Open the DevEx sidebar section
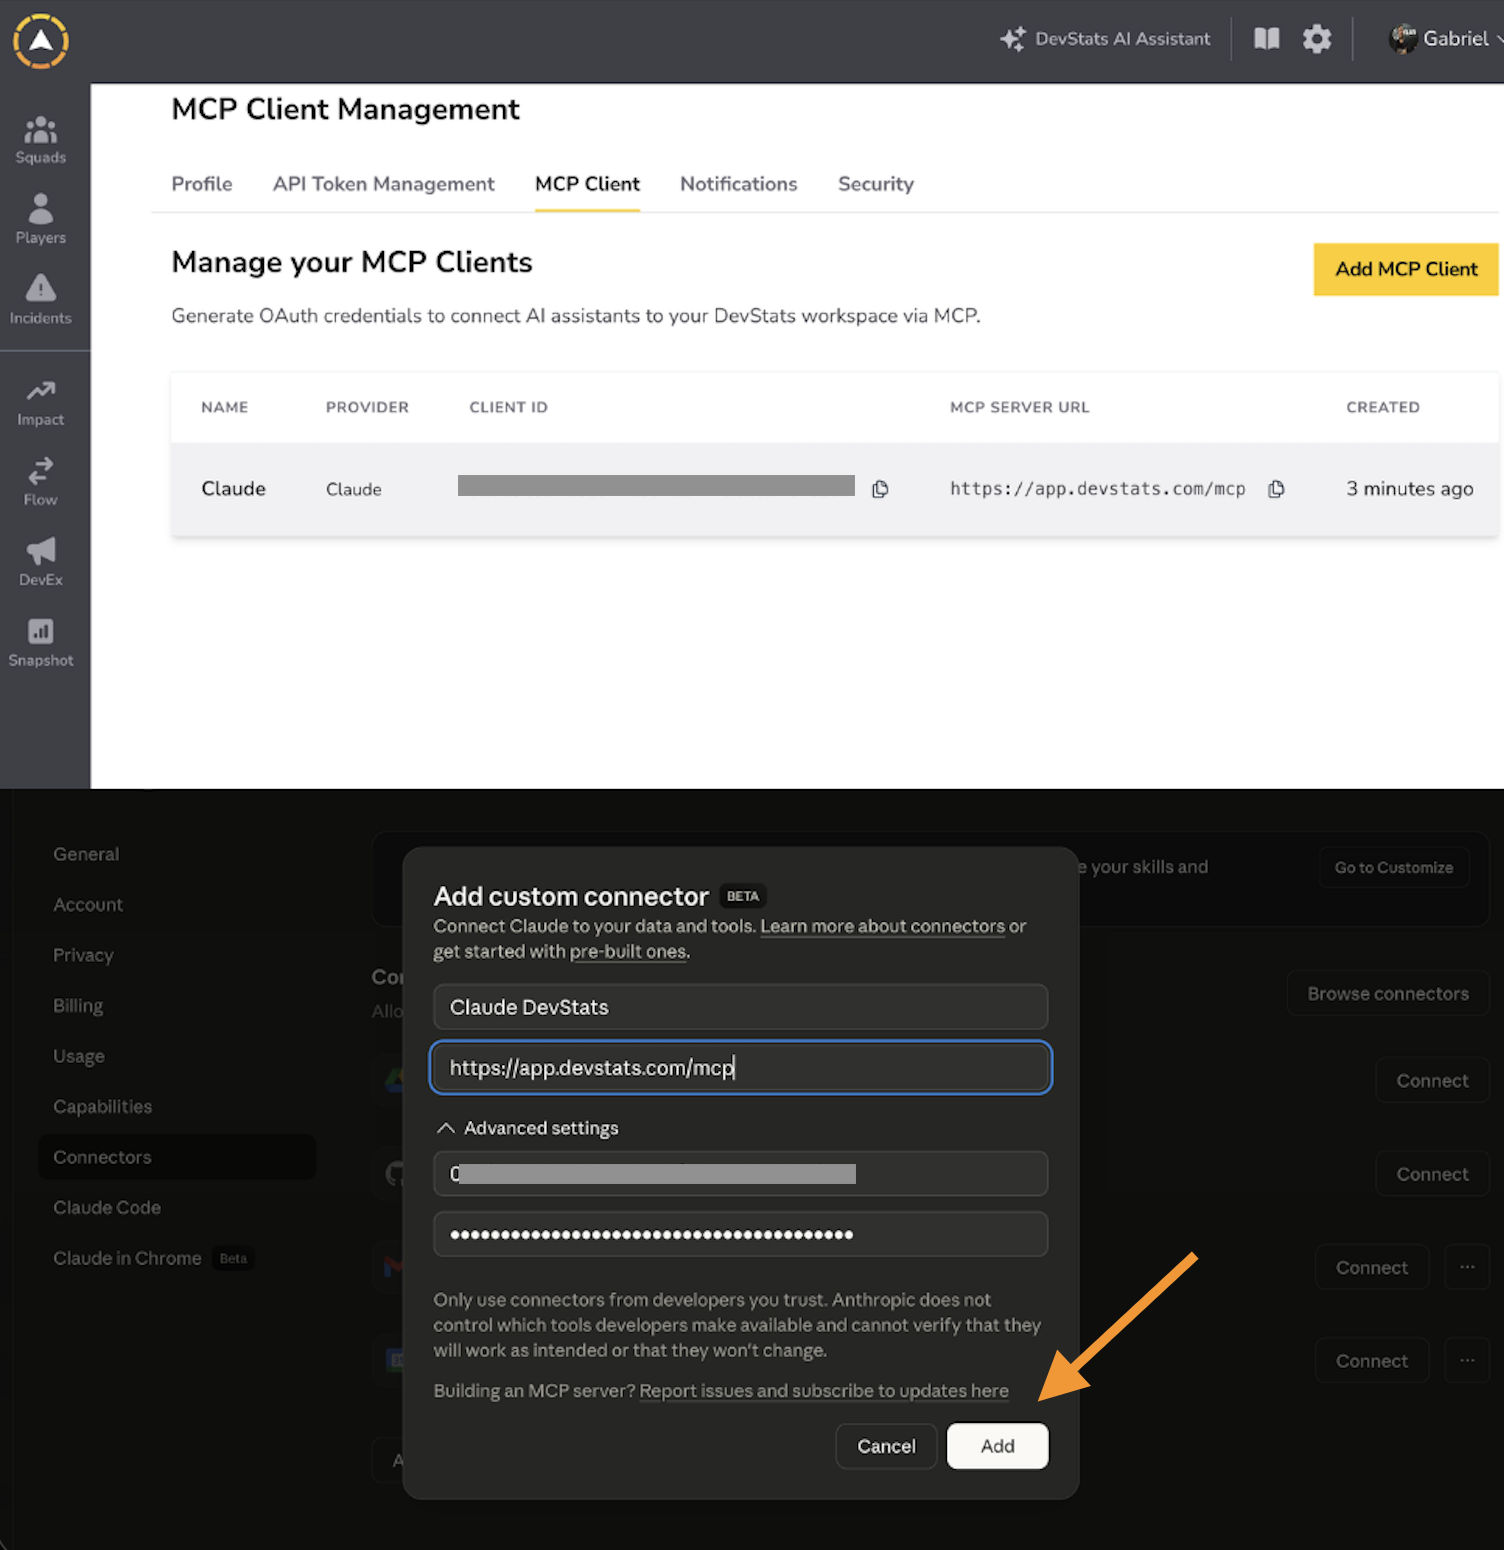The width and height of the screenshot is (1504, 1550). [x=41, y=562]
